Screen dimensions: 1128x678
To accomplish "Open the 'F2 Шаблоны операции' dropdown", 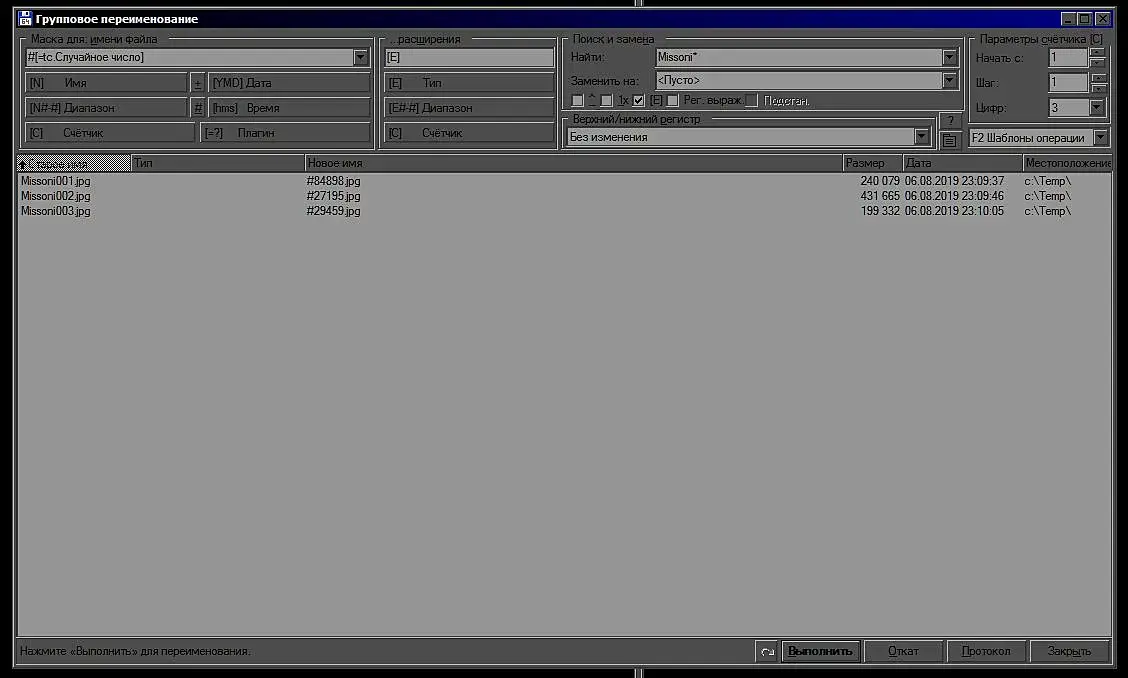I will tap(1101, 137).
